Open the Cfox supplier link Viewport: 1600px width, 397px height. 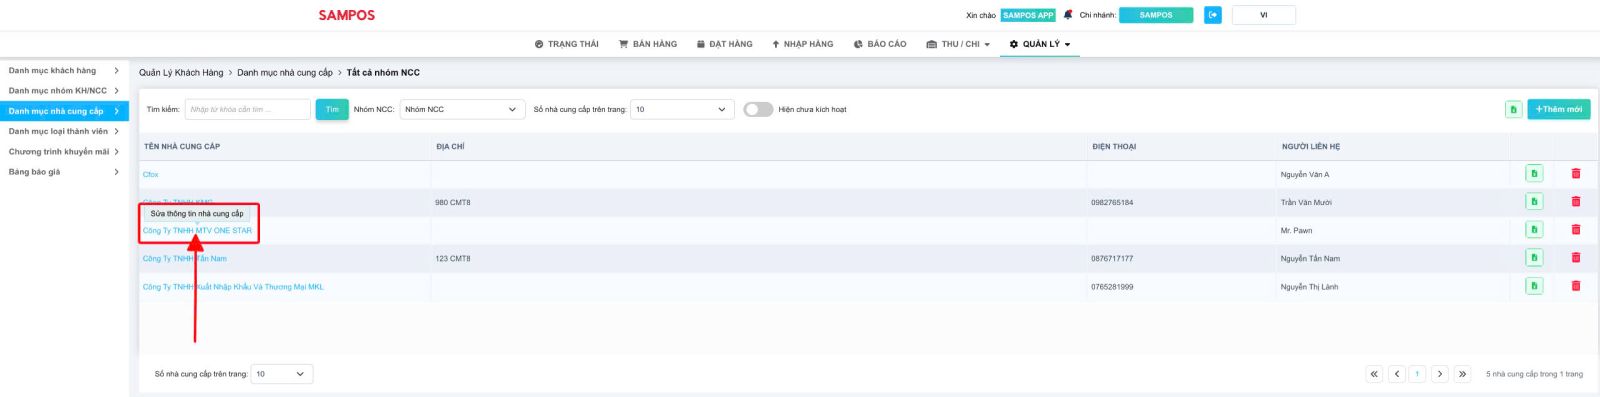coord(151,175)
